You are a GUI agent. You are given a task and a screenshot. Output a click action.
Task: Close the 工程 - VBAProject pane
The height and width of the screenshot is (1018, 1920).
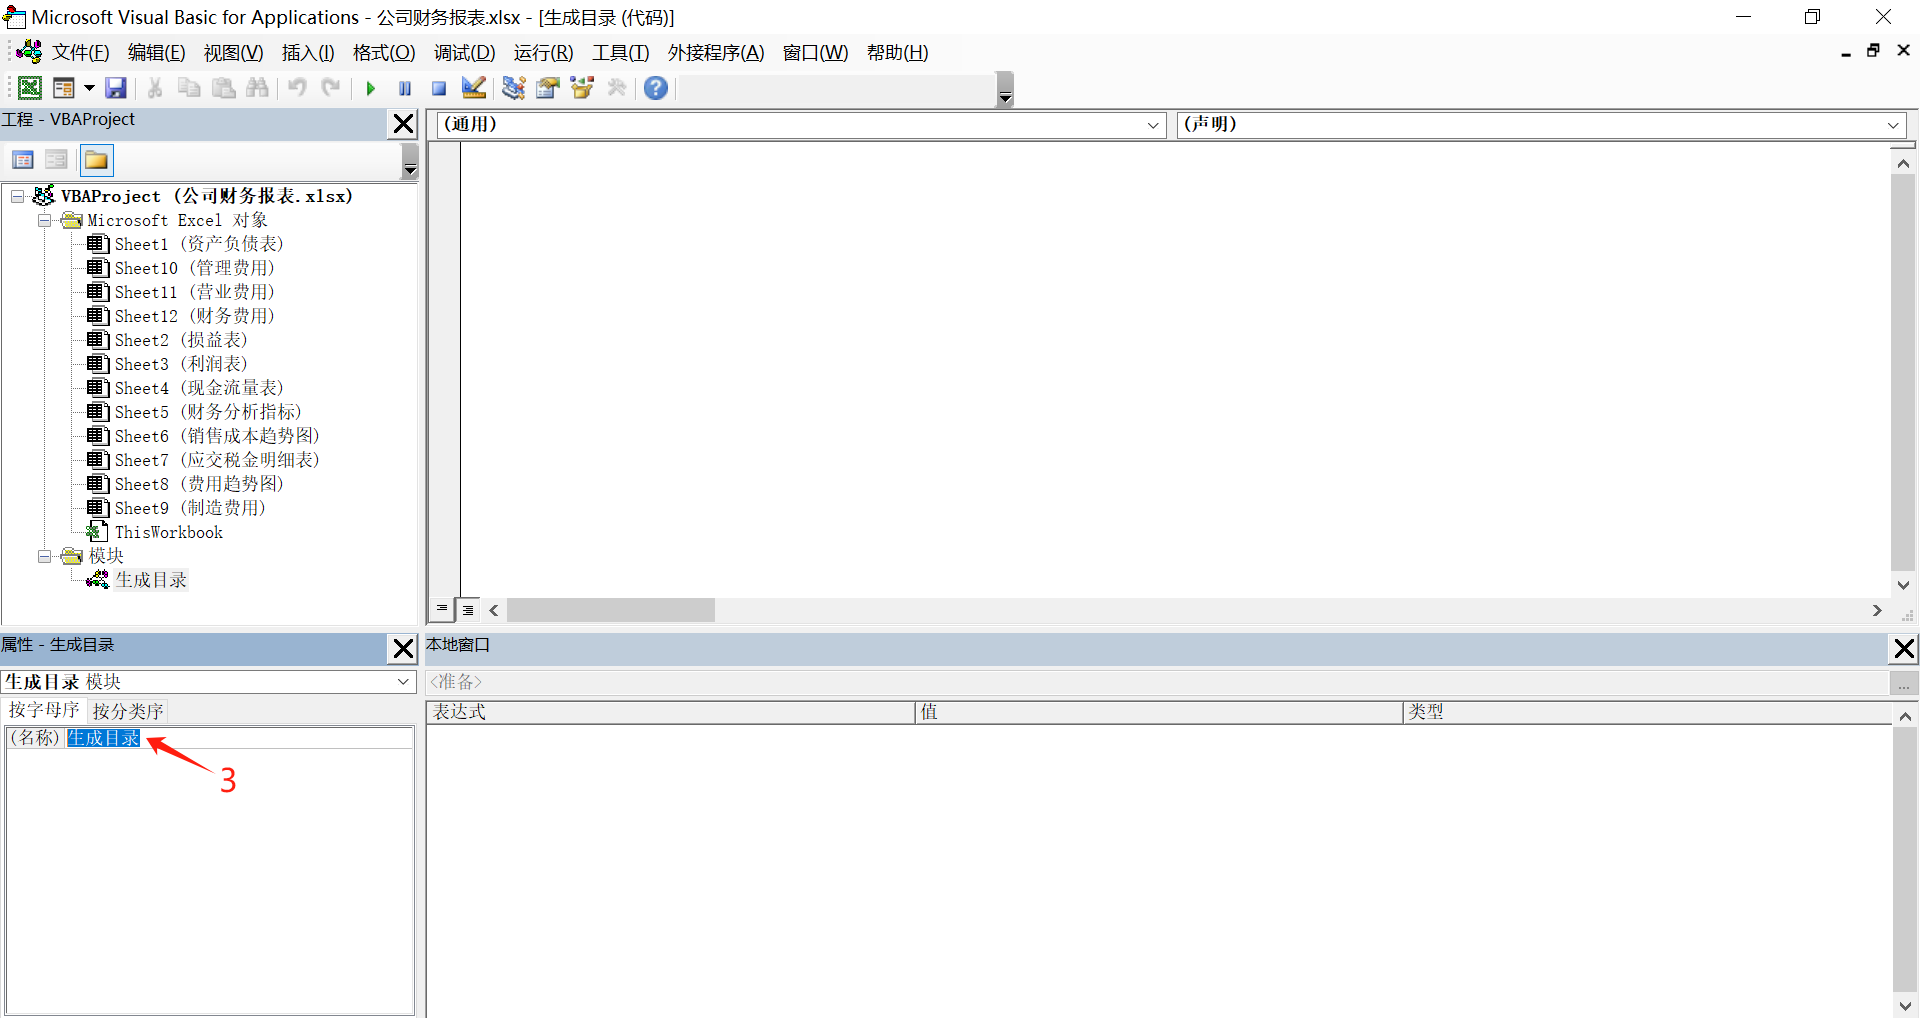pos(403,124)
